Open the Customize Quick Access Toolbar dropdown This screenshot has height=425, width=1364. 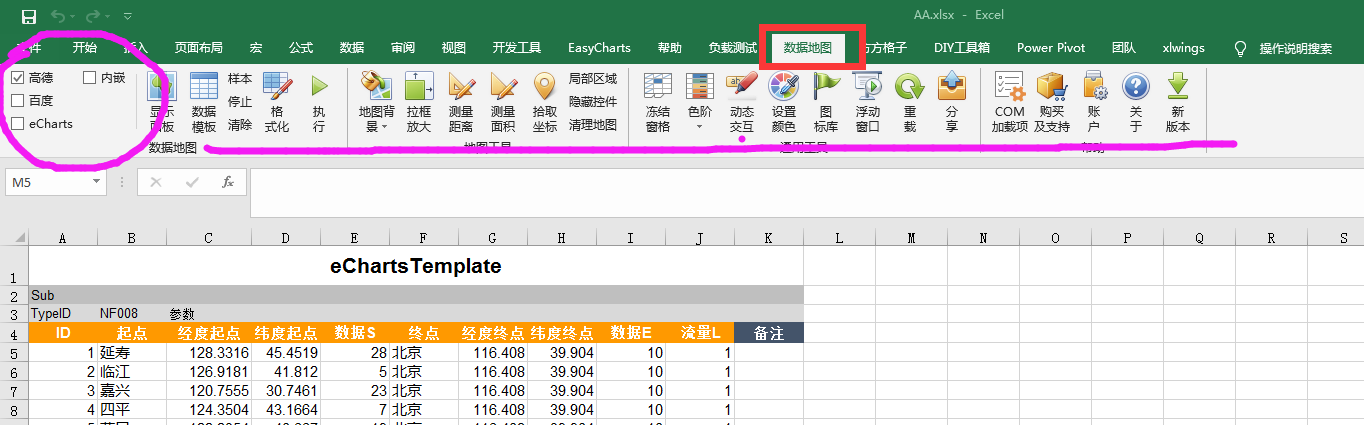point(127,16)
